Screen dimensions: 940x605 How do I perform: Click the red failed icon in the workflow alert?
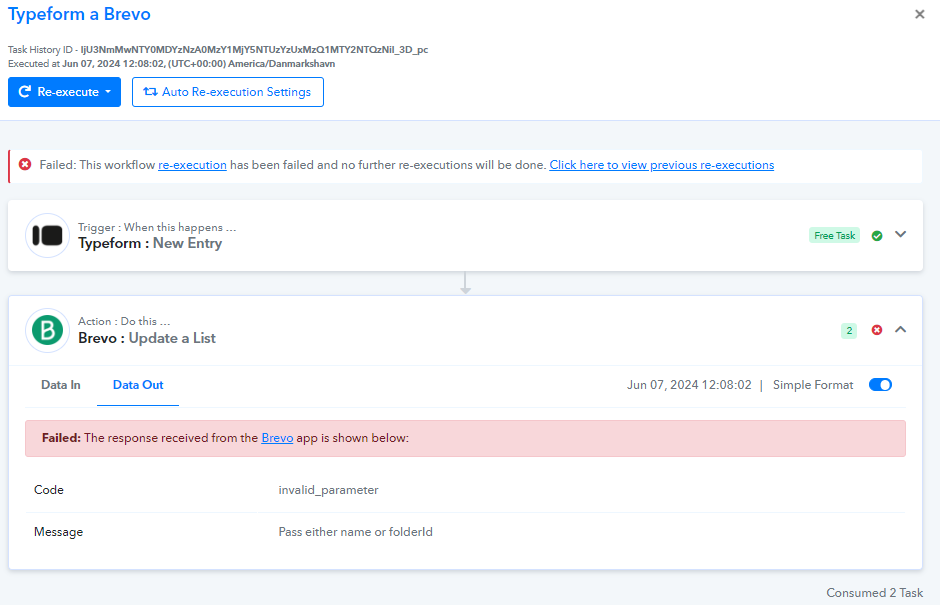click(25, 164)
